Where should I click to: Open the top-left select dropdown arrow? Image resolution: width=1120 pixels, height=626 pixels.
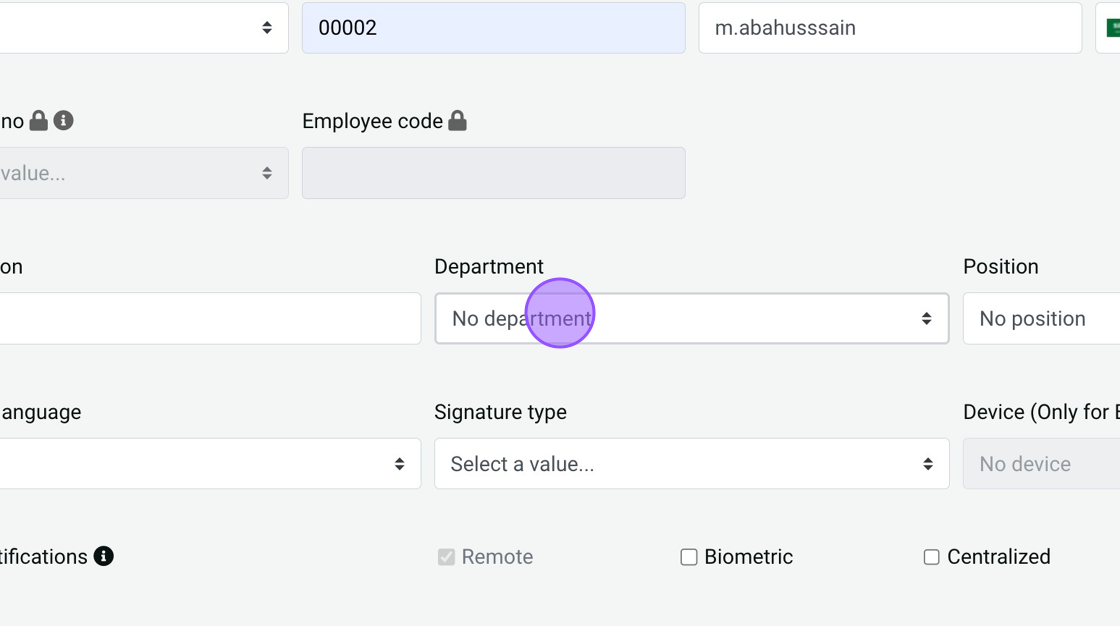click(266, 28)
